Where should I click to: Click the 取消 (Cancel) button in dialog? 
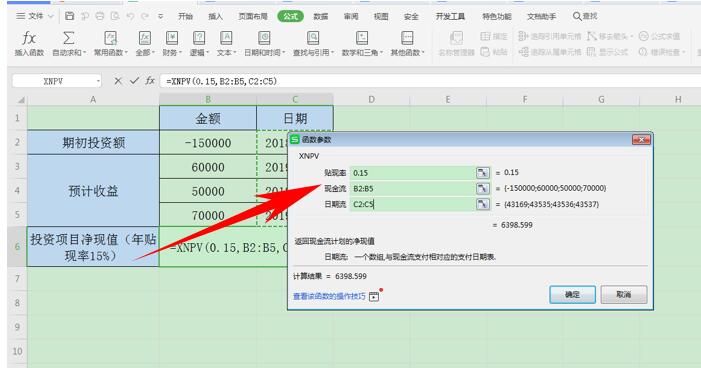click(x=624, y=295)
